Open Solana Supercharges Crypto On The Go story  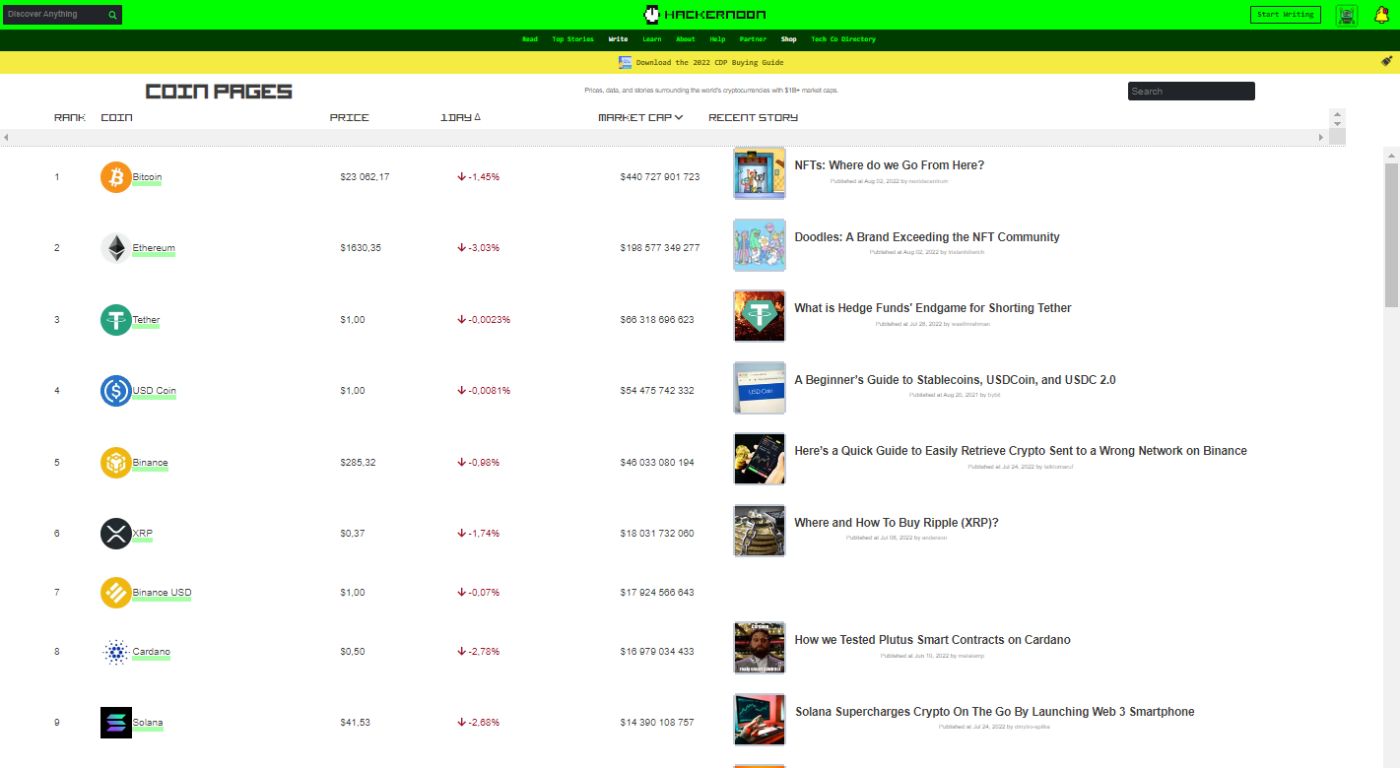994,712
